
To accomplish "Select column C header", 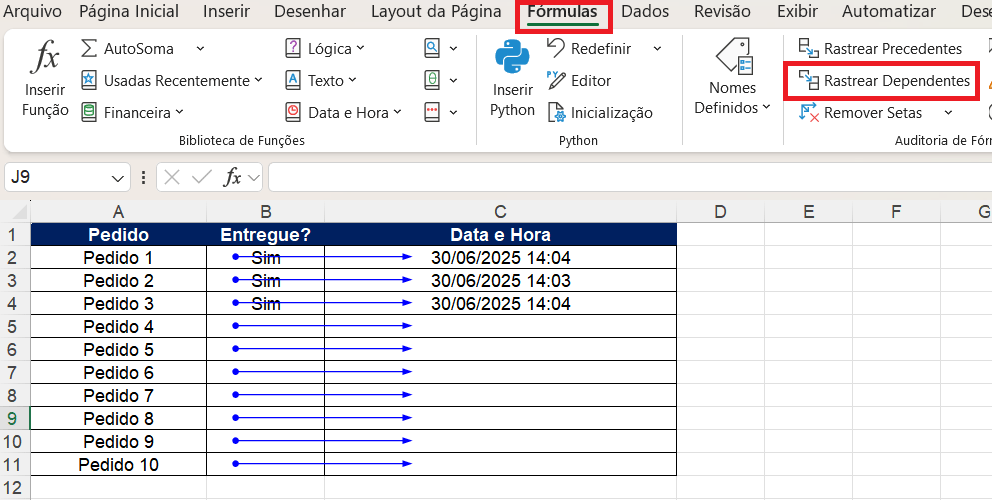I will click(500, 212).
